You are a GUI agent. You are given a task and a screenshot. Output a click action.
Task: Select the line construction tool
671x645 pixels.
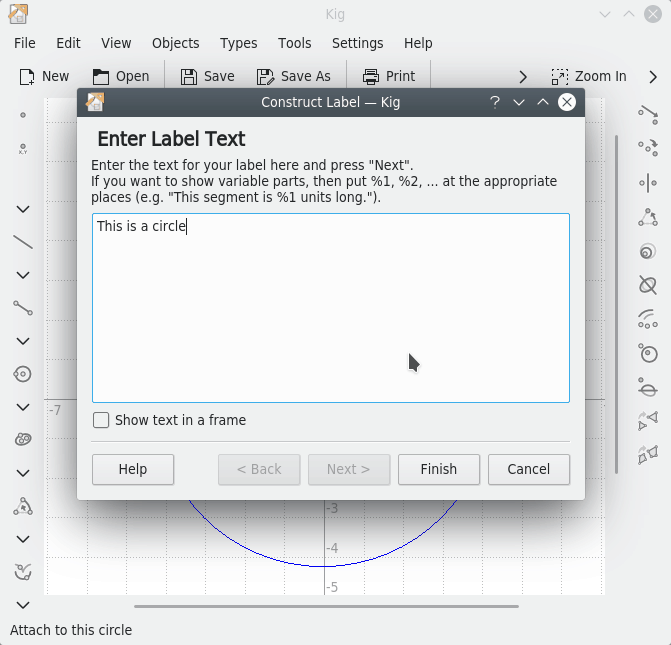(x=23, y=242)
